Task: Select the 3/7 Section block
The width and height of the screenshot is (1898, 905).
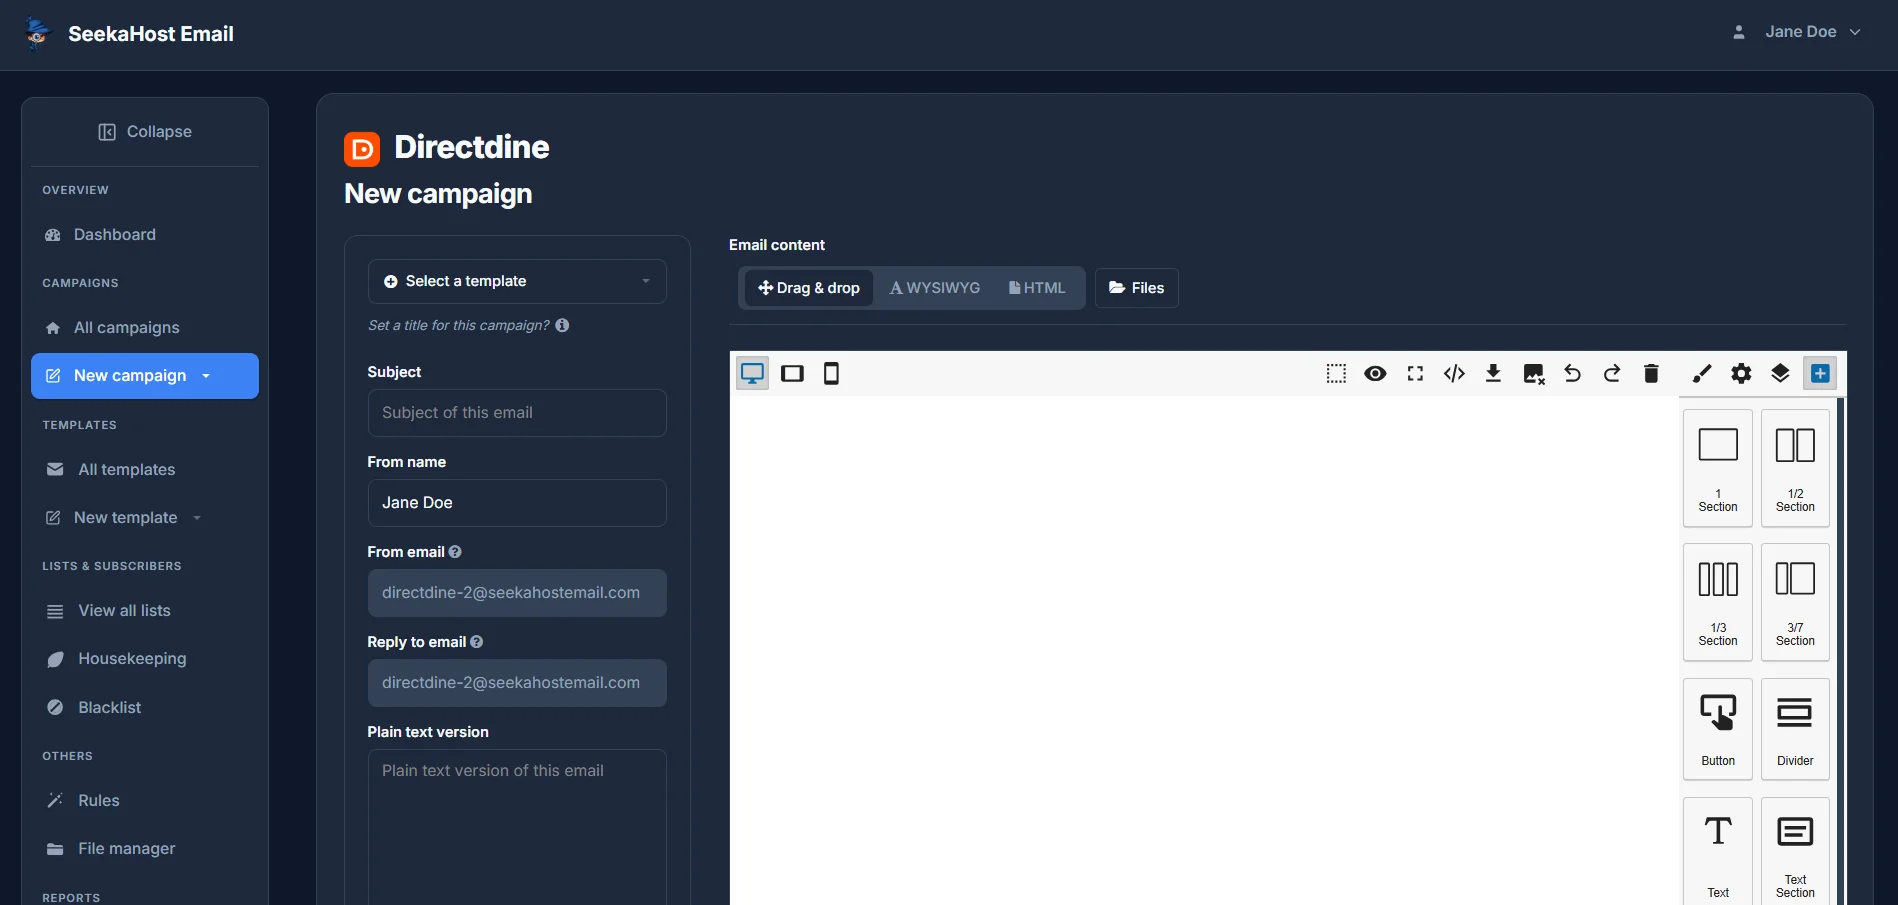Action: 1795,602
